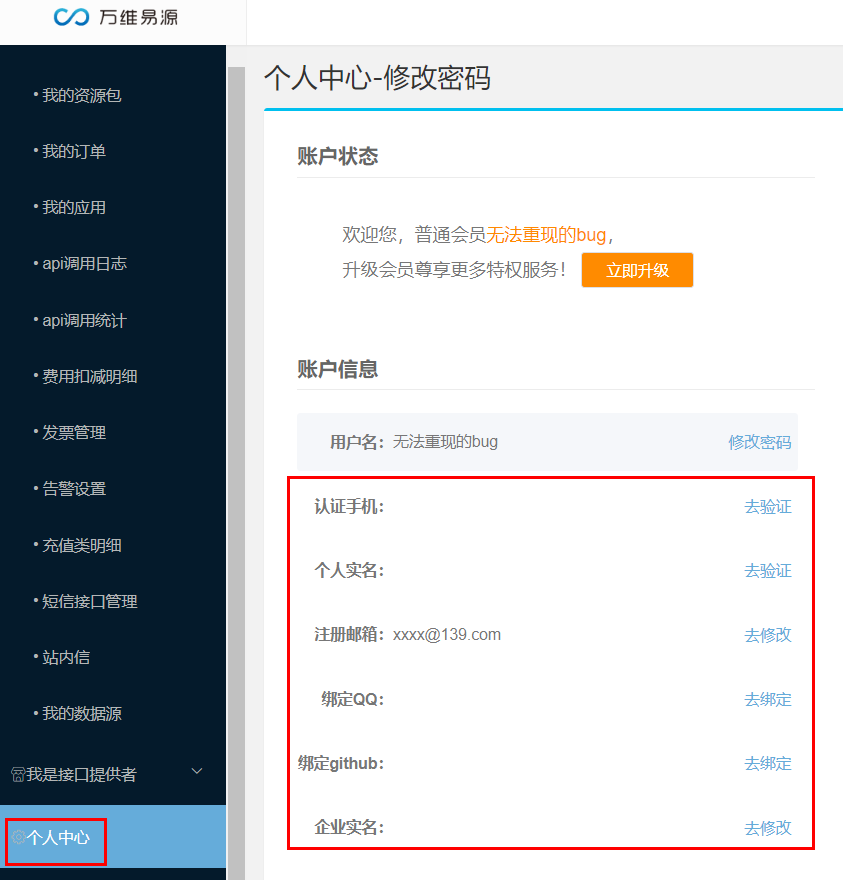Open 我的资源包 in the sidebar
843x880 pixels.
(x=81, y=95)
